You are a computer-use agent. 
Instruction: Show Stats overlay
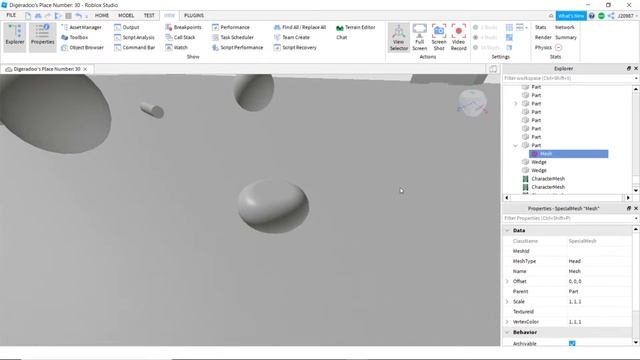coord(540,27)
